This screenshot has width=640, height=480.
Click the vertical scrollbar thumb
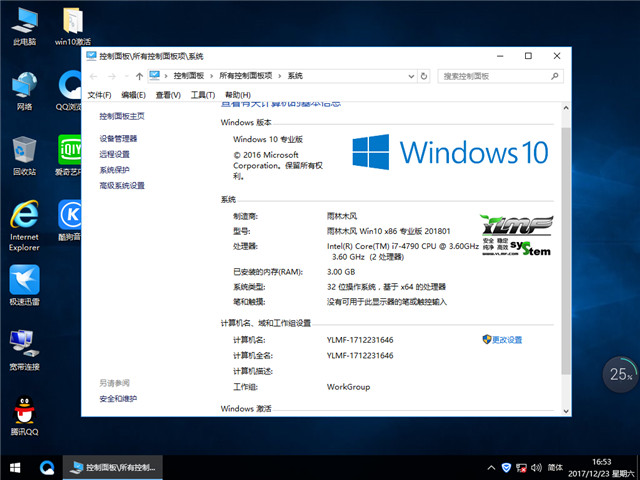pyautogui.click(x=566, y=251)
